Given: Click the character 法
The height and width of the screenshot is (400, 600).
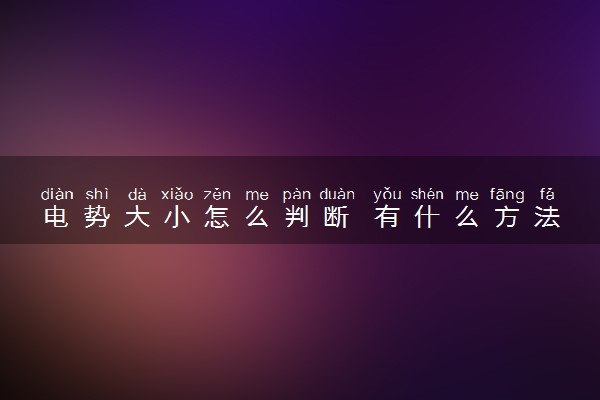Looking at the screenshot, I should point(547,217).
